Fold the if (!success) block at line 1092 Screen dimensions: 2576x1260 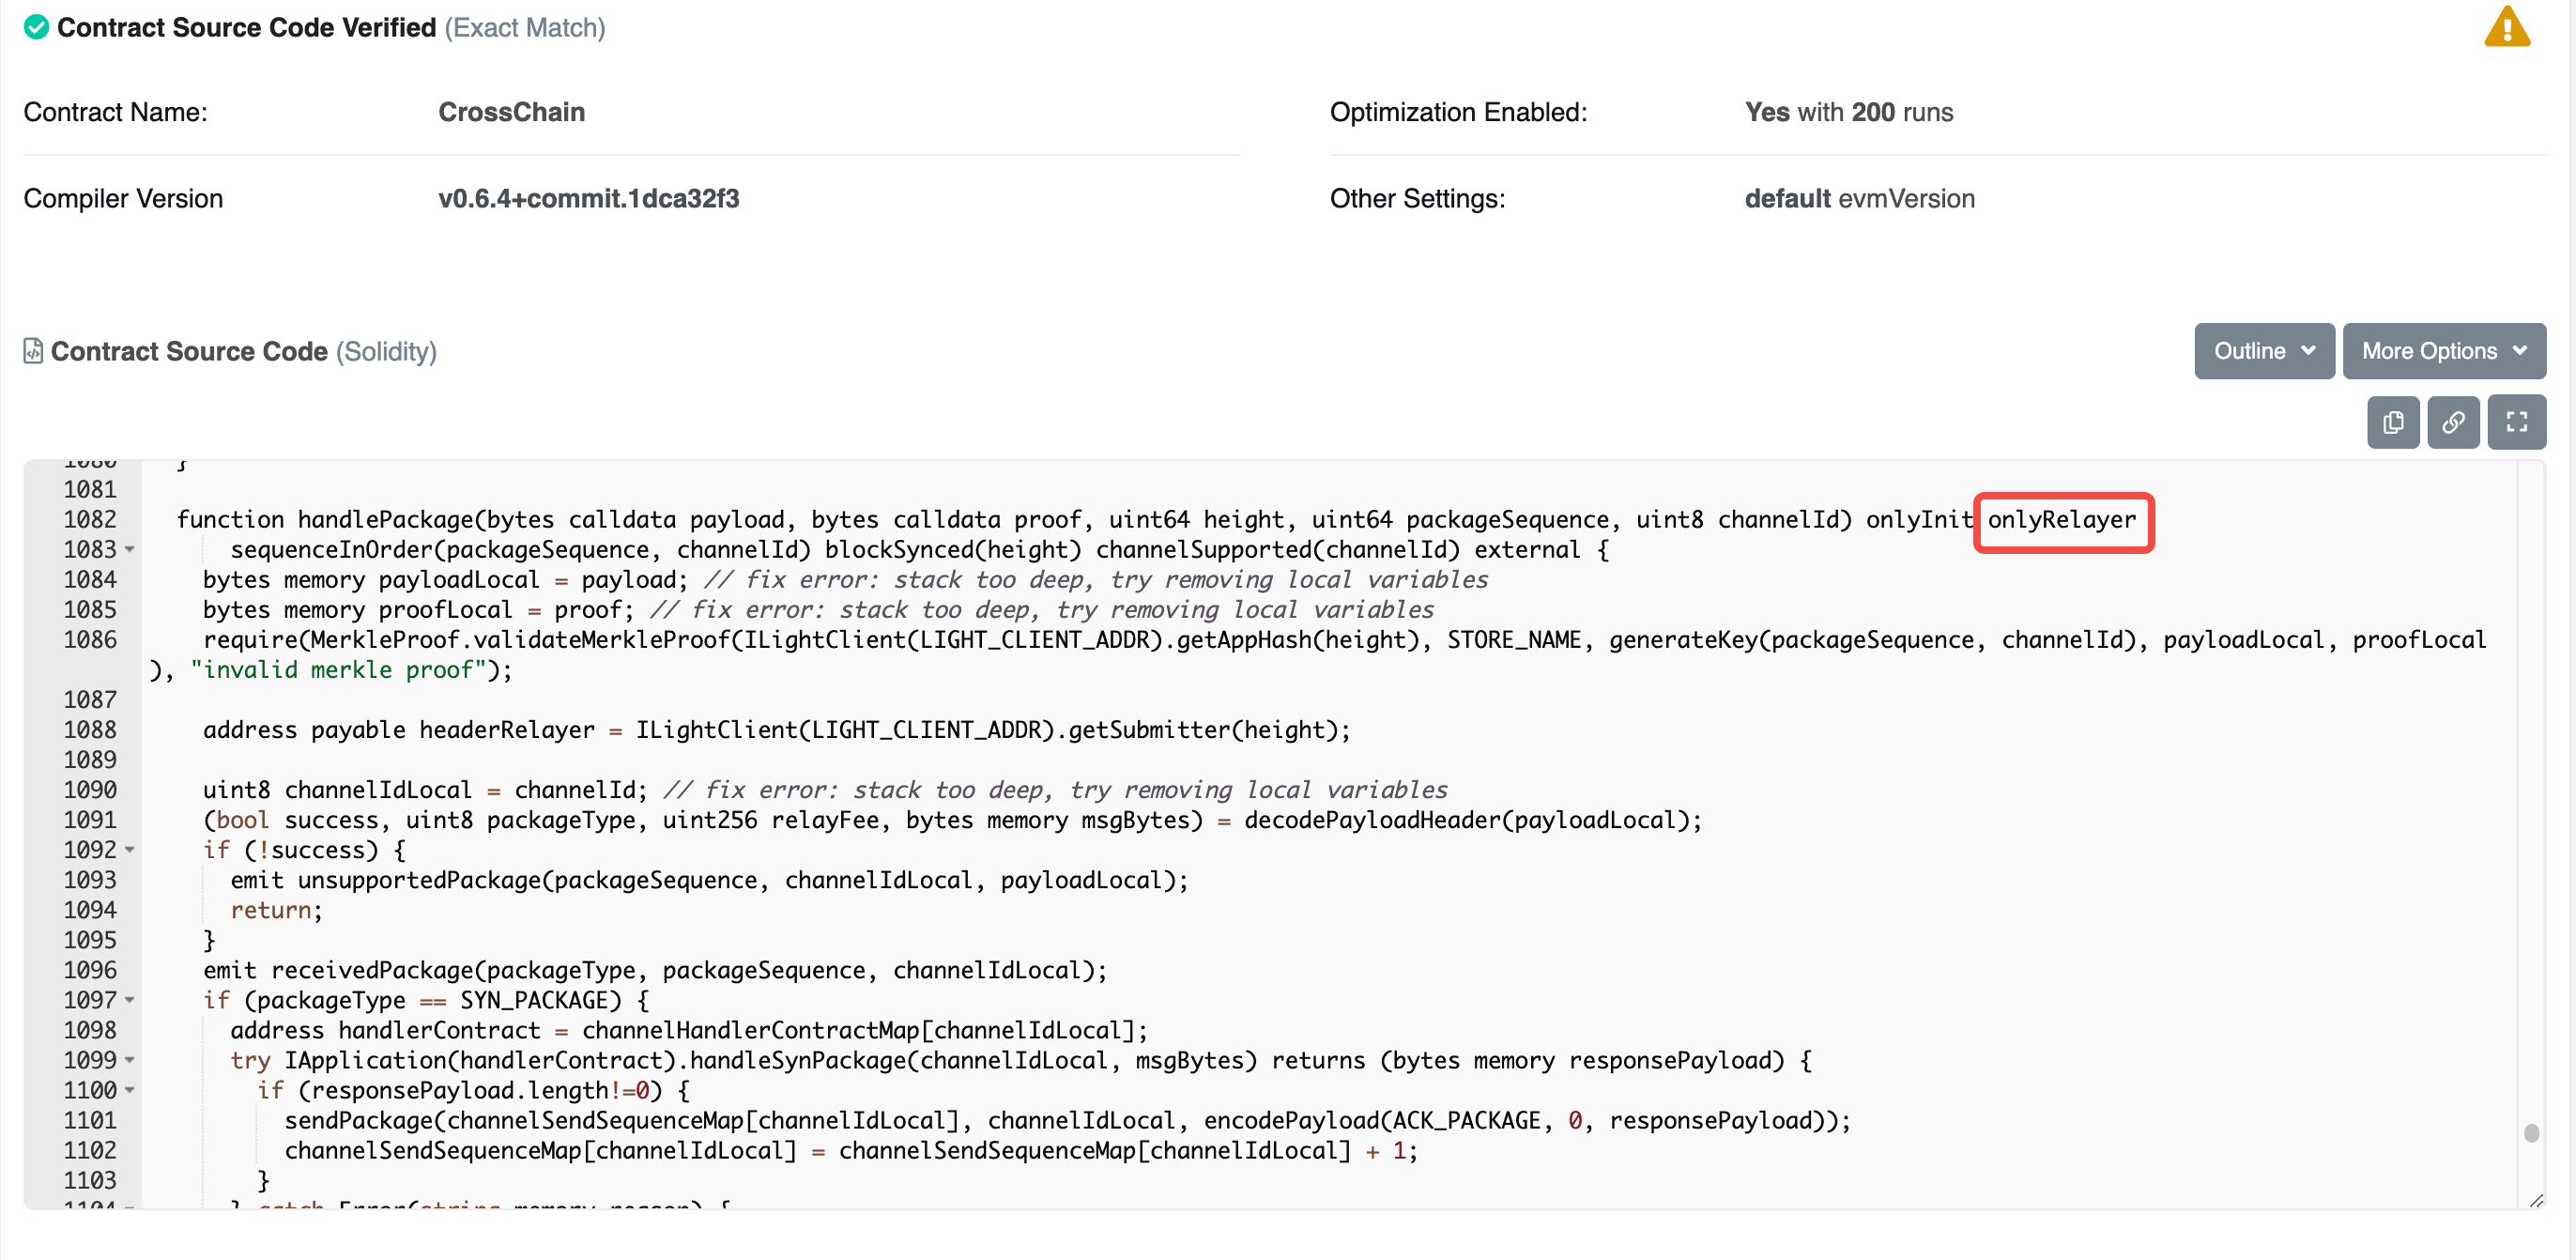tap(130, 850)
